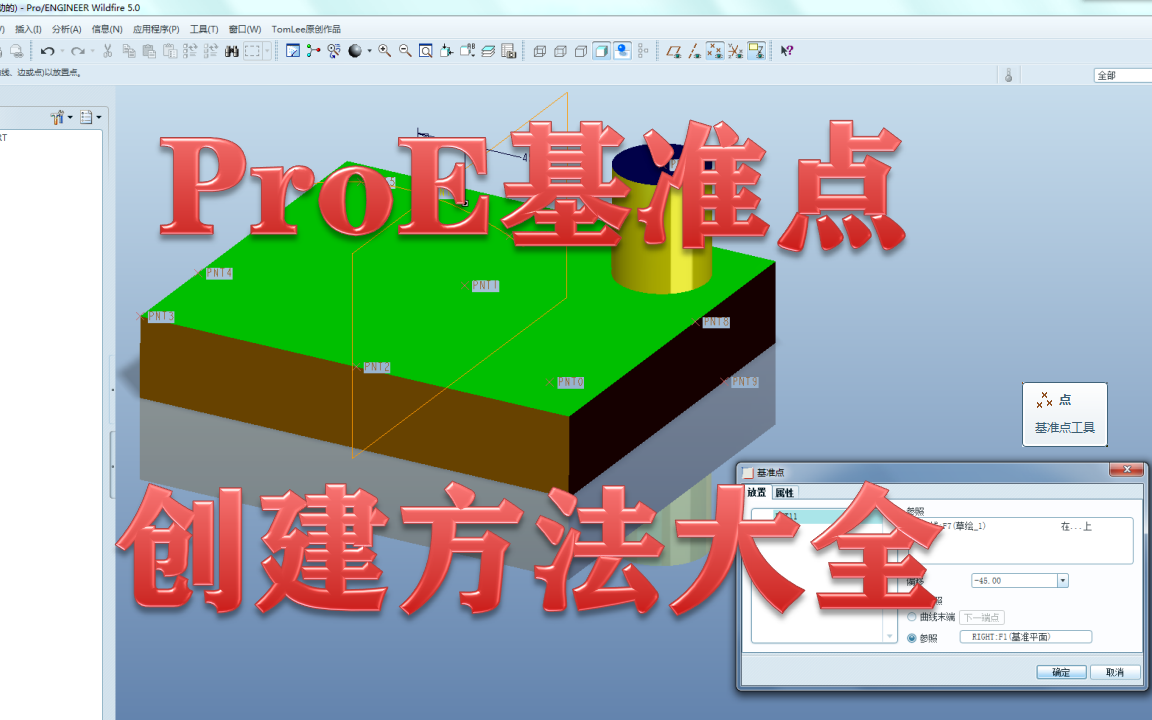Open the 工具(T) menu
Image resolution: width=1152 pixels, height=720 pixels.
(x=203, y=28)
